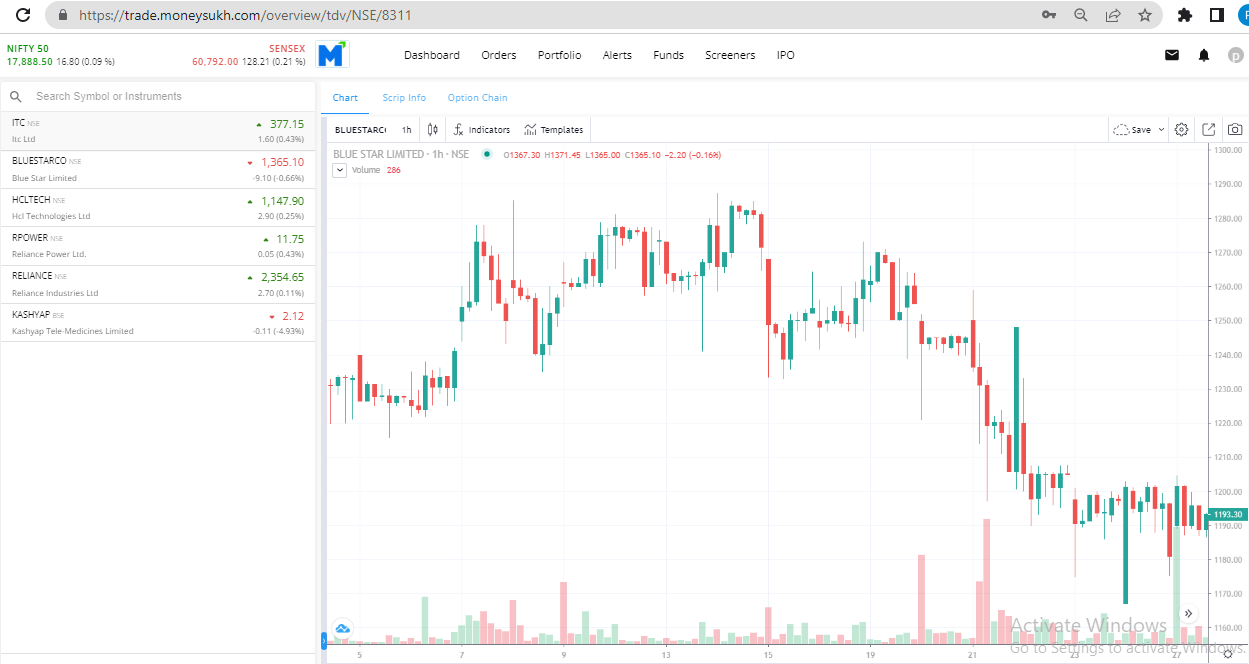Share this page using the share icon
Screen dimensions: 1249x664
(x=1113, y=15)
